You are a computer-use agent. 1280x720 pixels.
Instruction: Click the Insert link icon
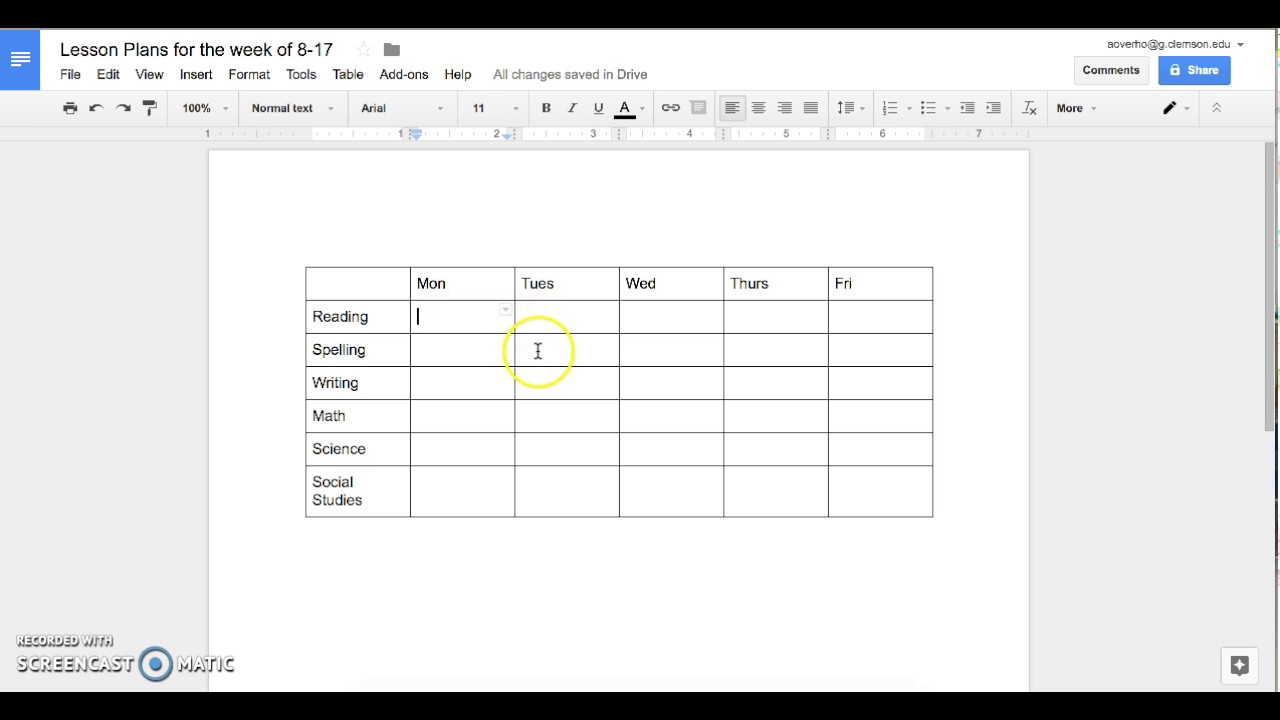[671, 108]
